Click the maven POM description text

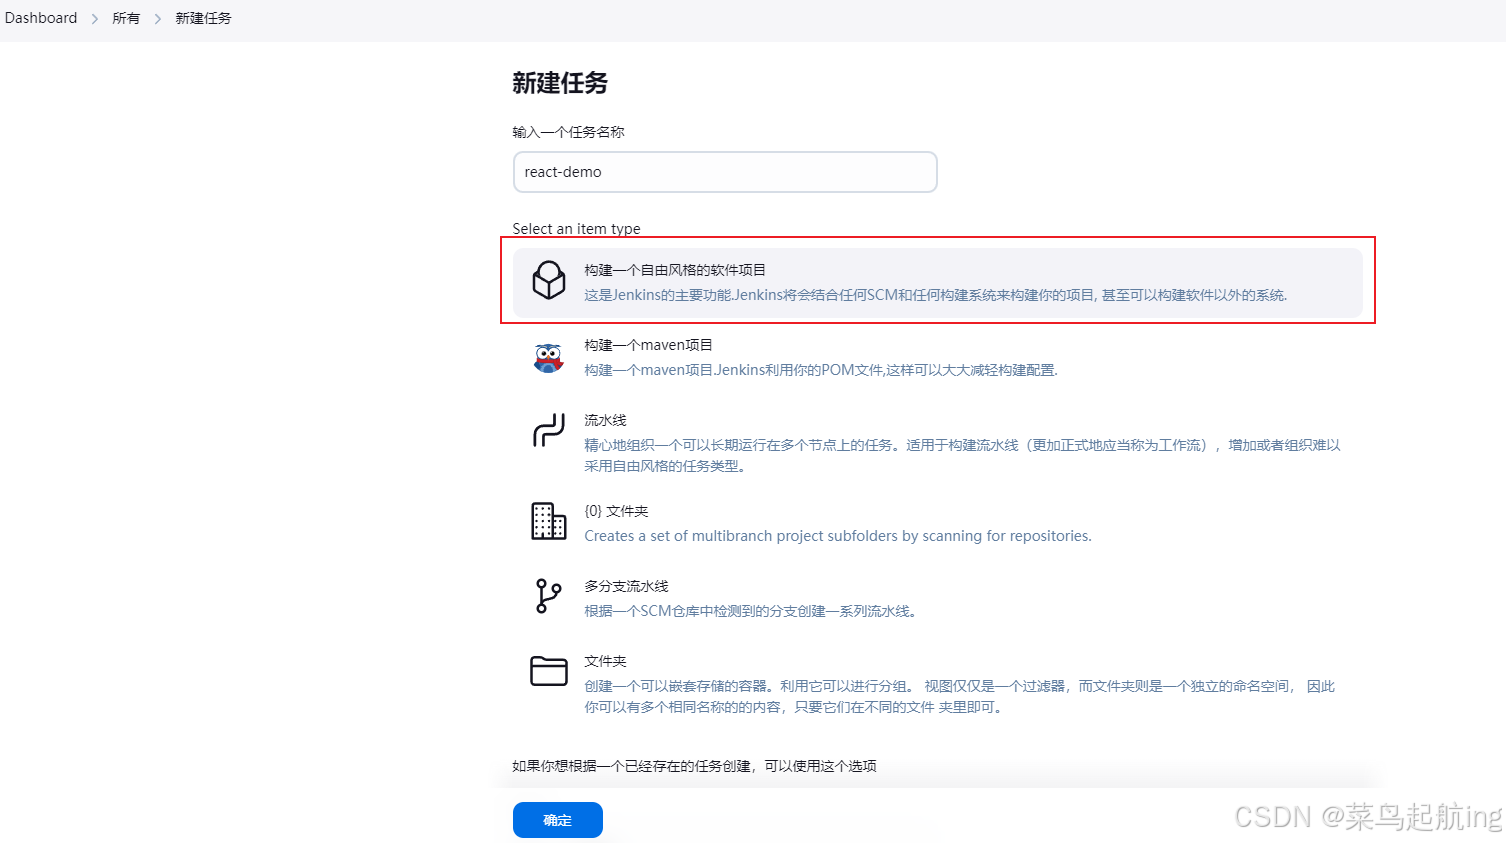tap(821, 370)
